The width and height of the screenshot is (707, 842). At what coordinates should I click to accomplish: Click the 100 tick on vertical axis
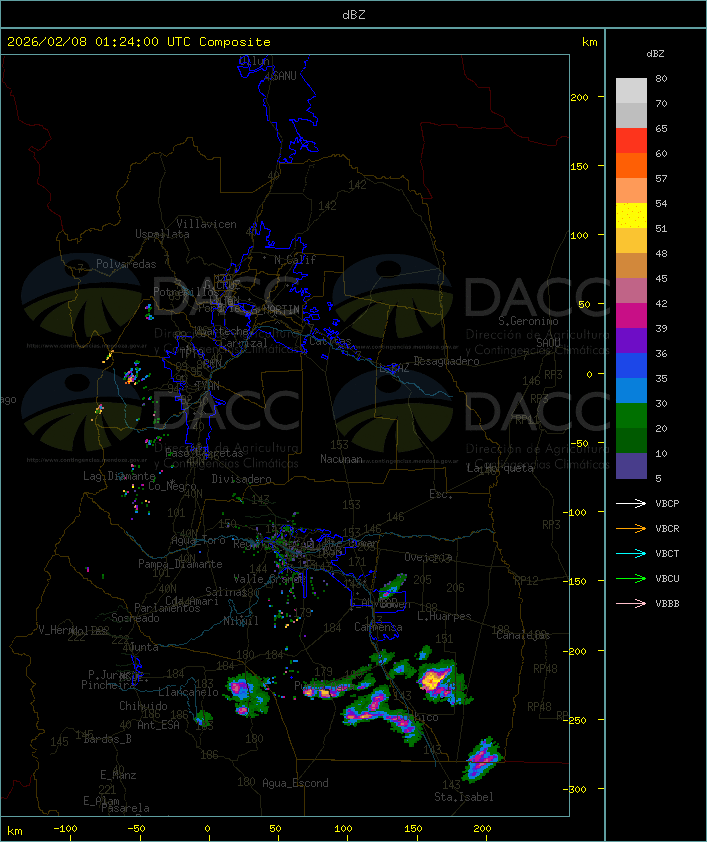click(x=579, y=235)
